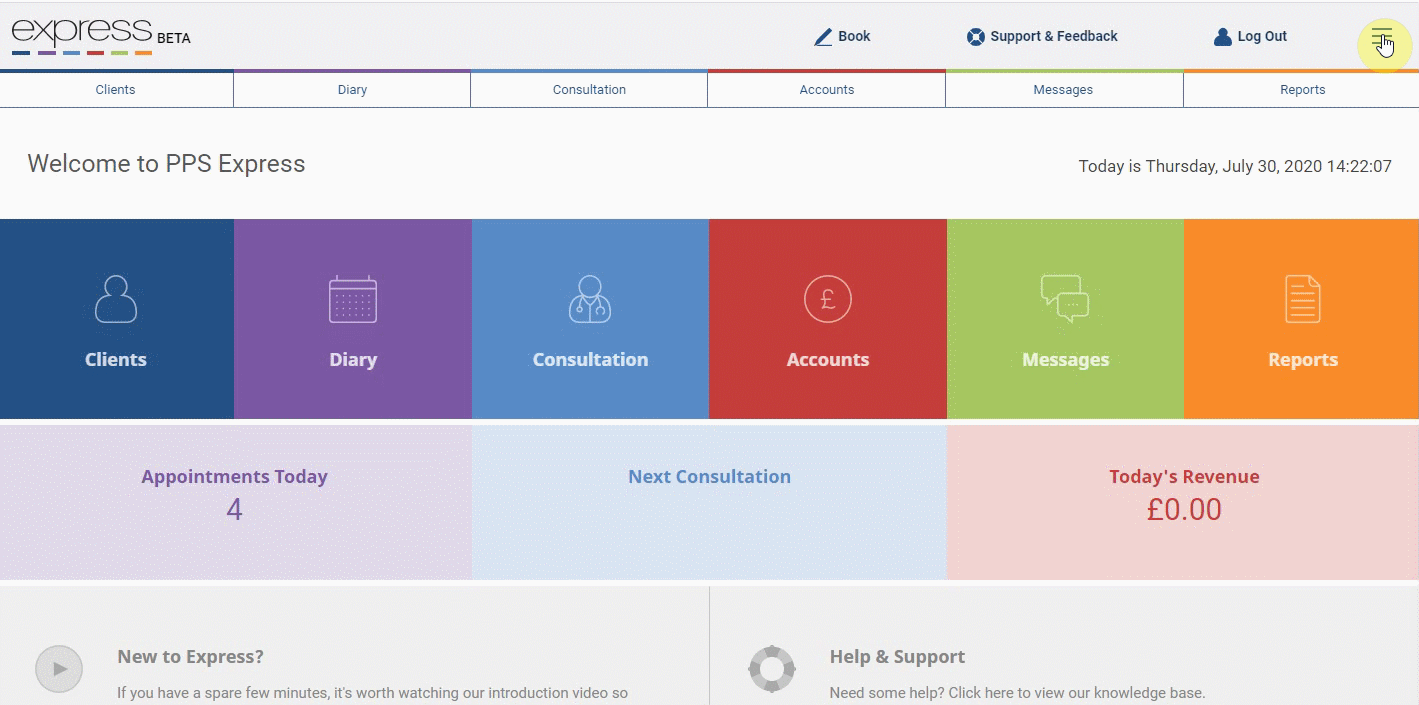
Task: Click the user icon beside Log Out
Action: tap(1222, 37)
